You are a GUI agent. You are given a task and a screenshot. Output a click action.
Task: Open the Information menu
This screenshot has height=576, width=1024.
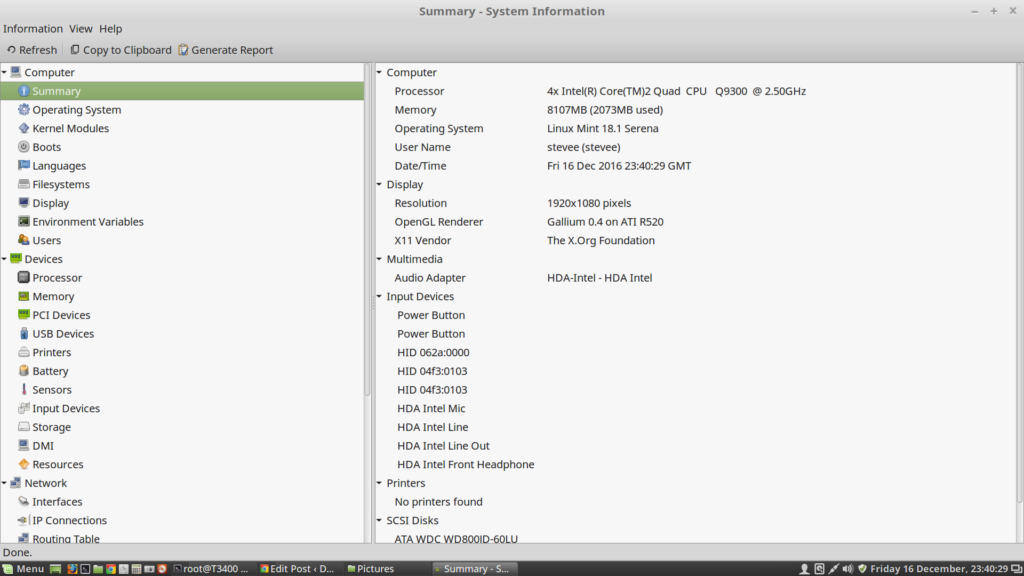click(x=33, y=29)
